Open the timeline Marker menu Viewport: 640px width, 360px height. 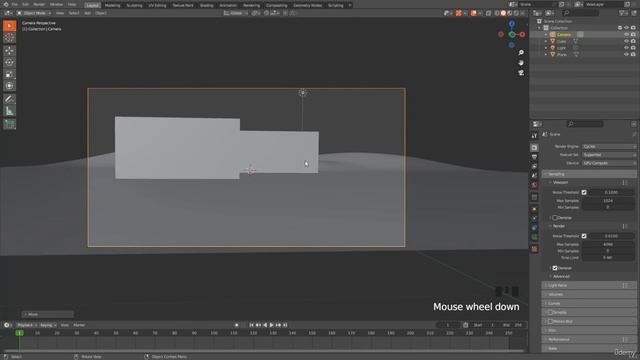(79, 325)
